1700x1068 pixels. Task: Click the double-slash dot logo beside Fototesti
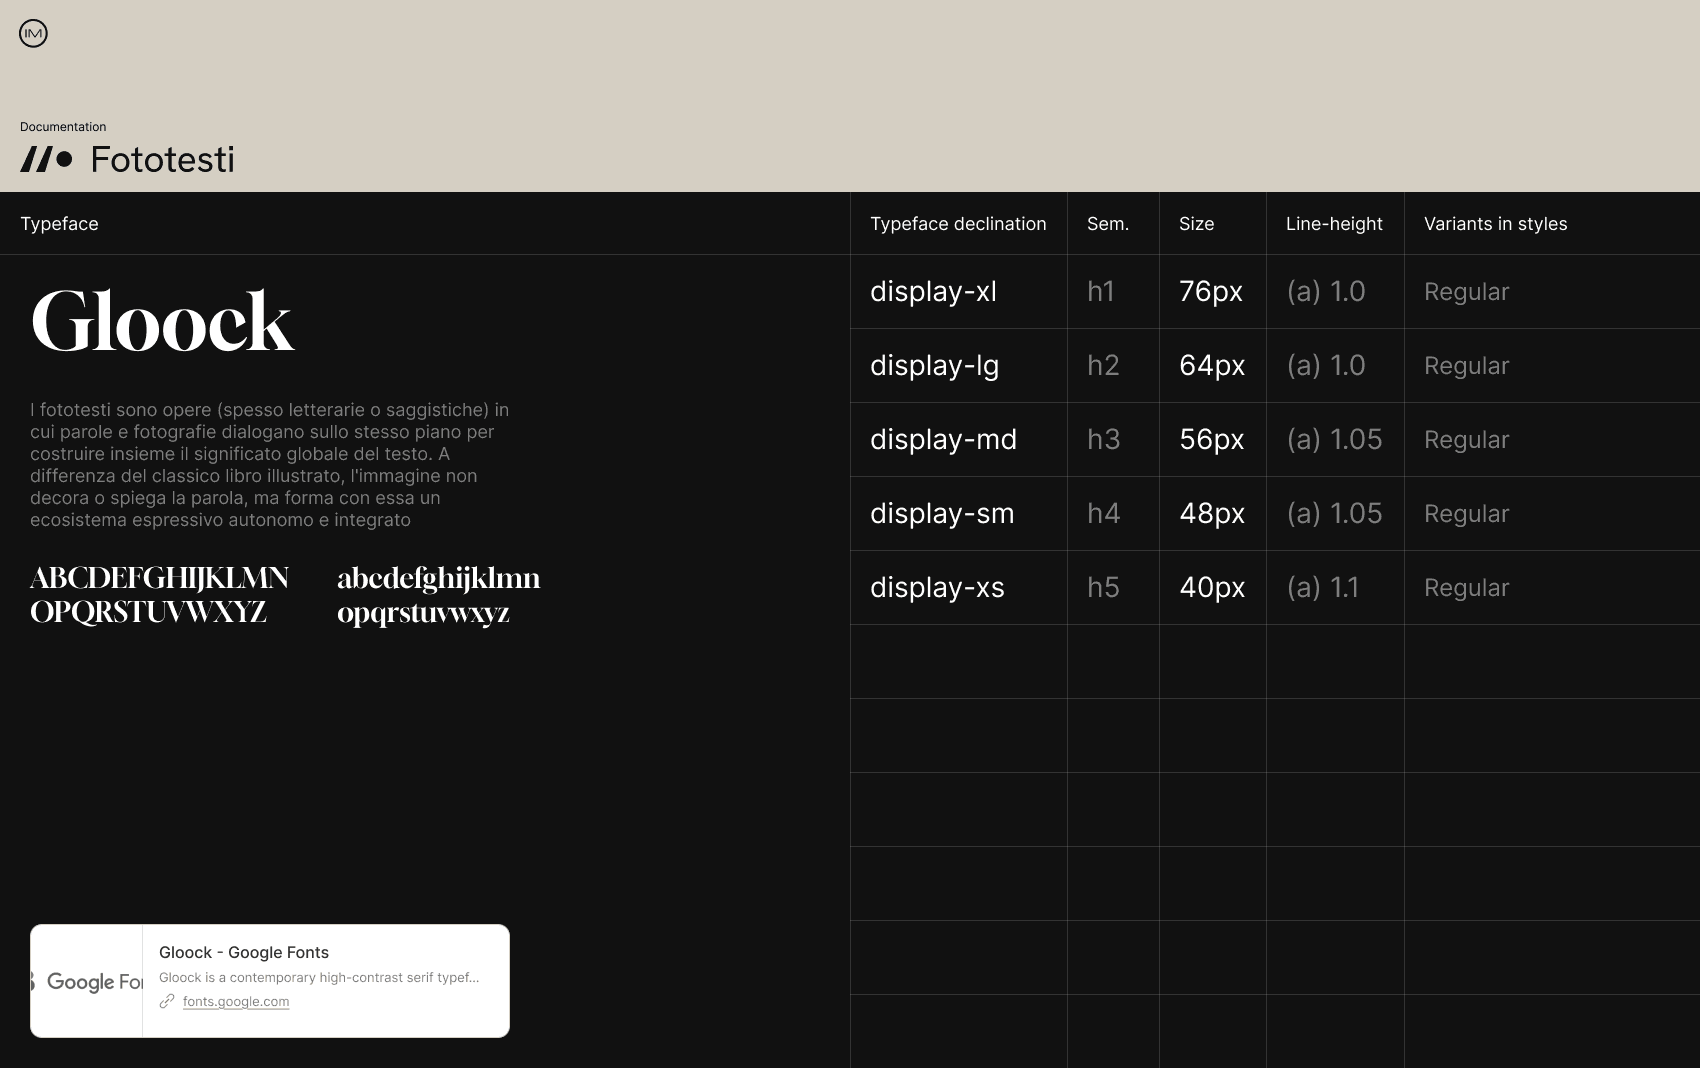coord(46,159)
